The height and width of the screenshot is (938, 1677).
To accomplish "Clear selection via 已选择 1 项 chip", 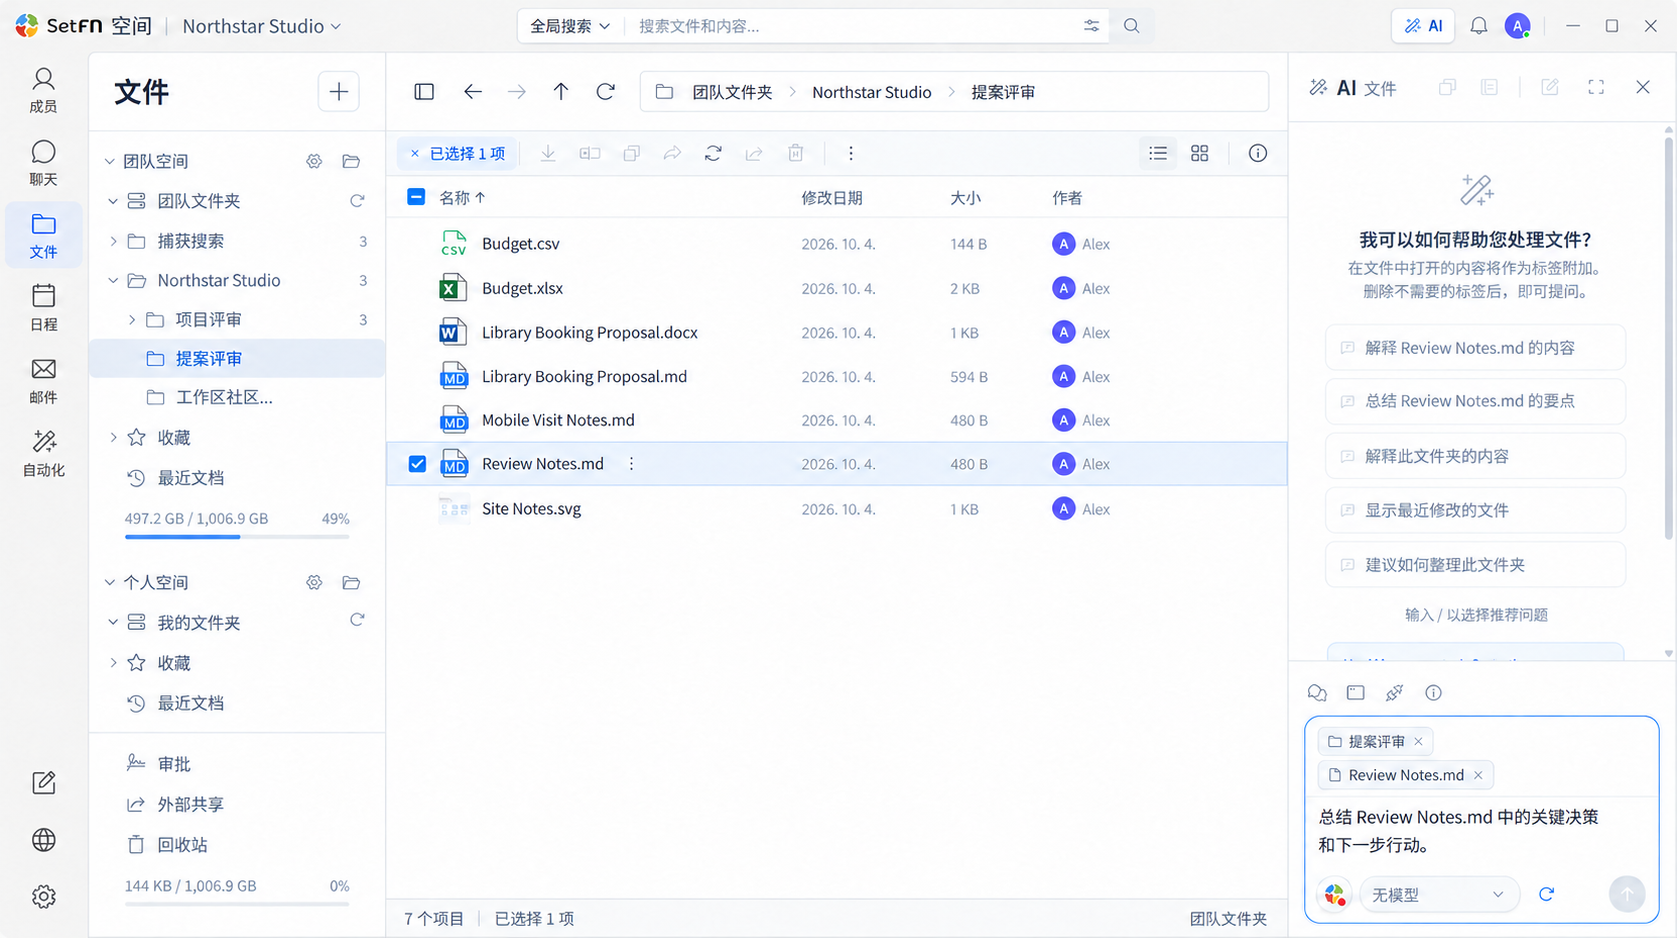I will click(458, 153).
